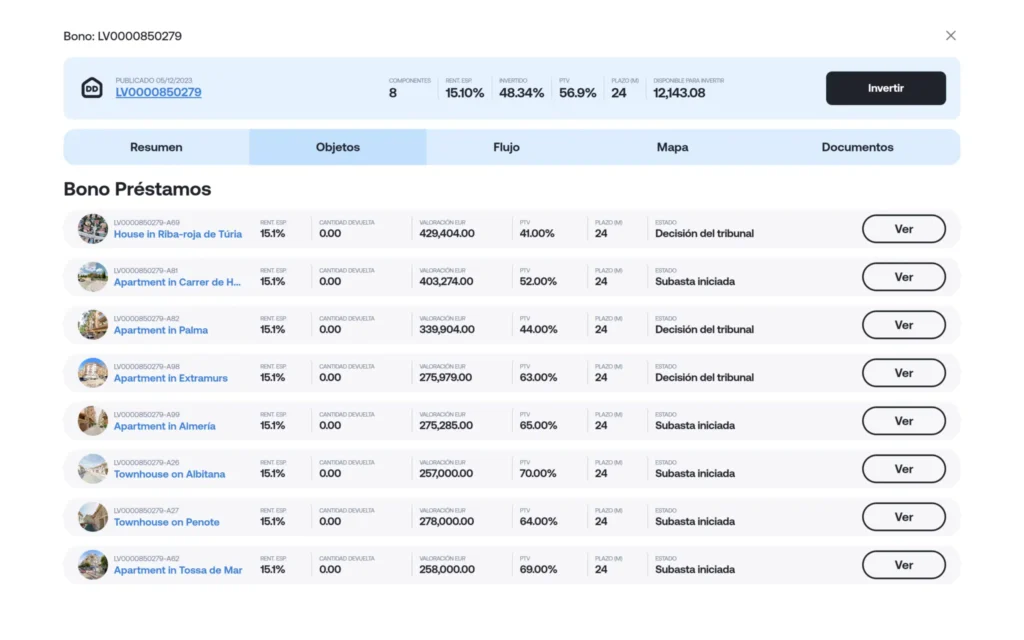
Task: Click the Apartment in Extramurs thumbnail image
Action: coord(93,373)
